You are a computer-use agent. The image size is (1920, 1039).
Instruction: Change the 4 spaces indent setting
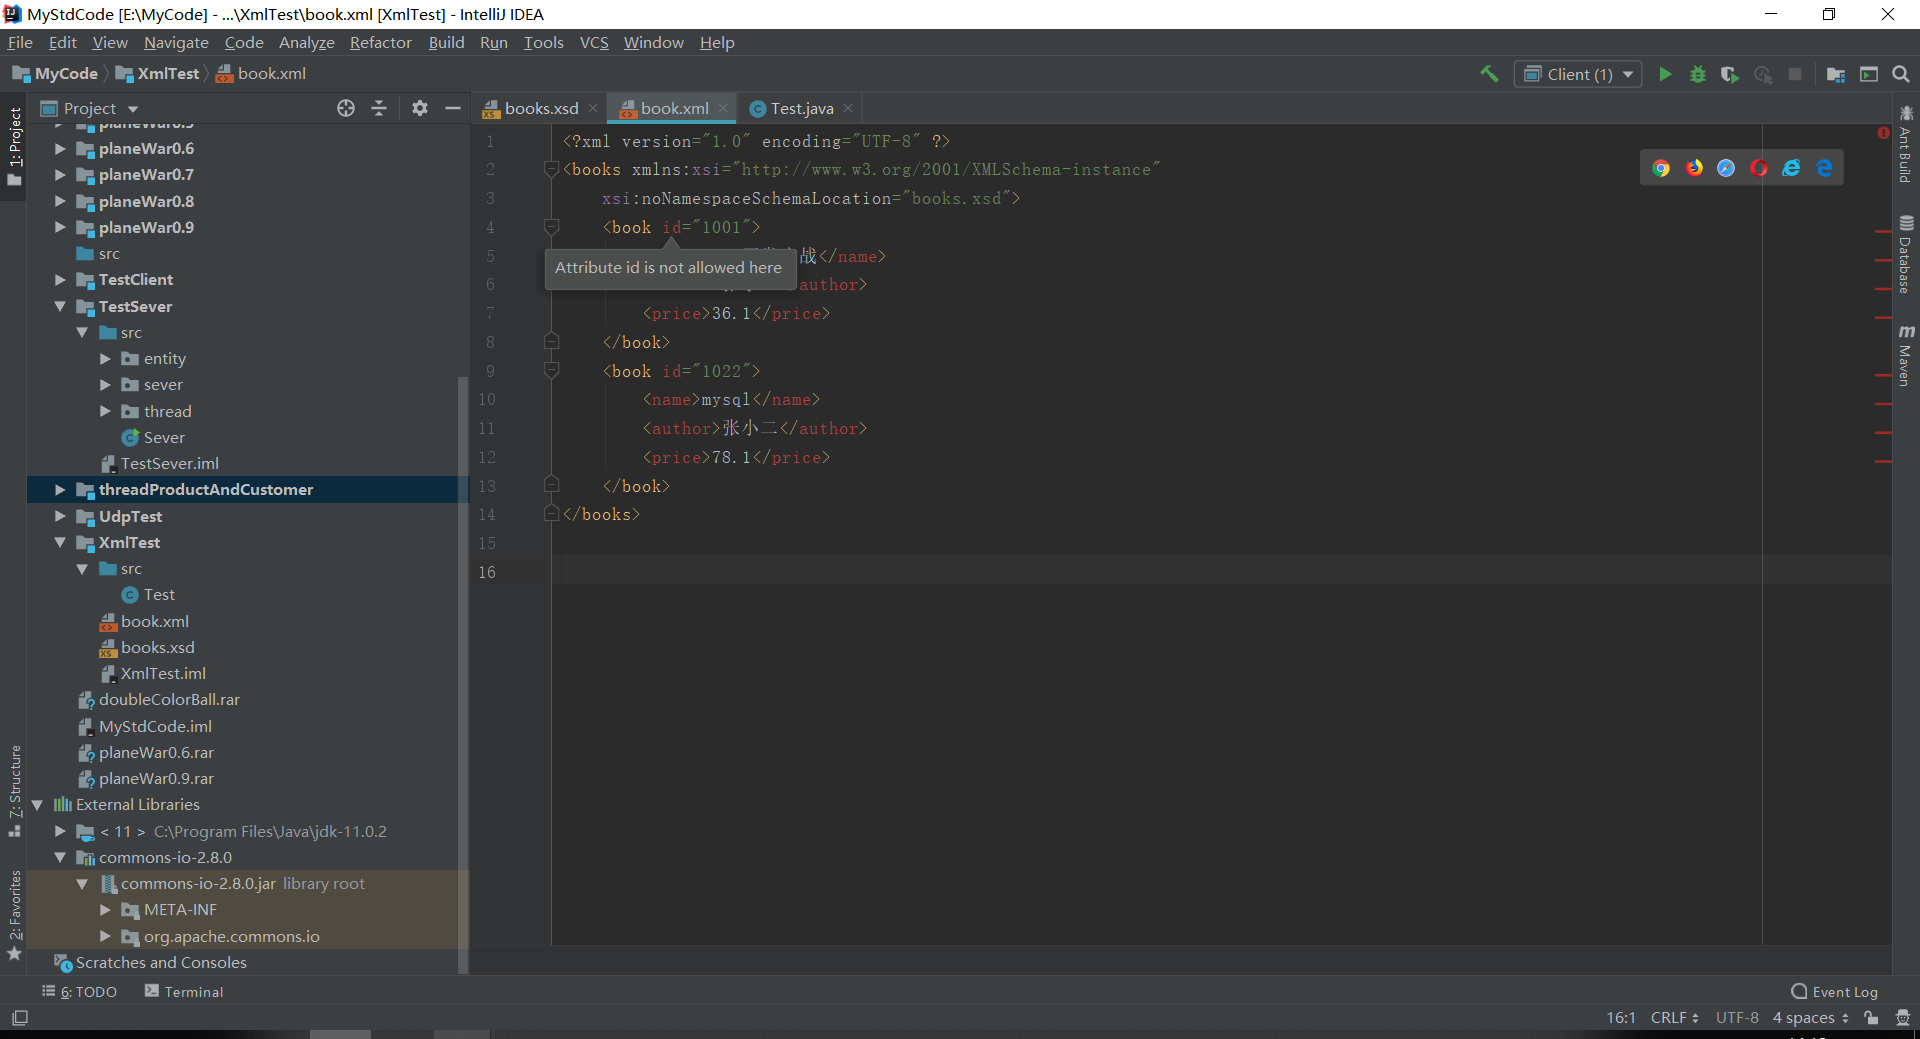1810,1018
